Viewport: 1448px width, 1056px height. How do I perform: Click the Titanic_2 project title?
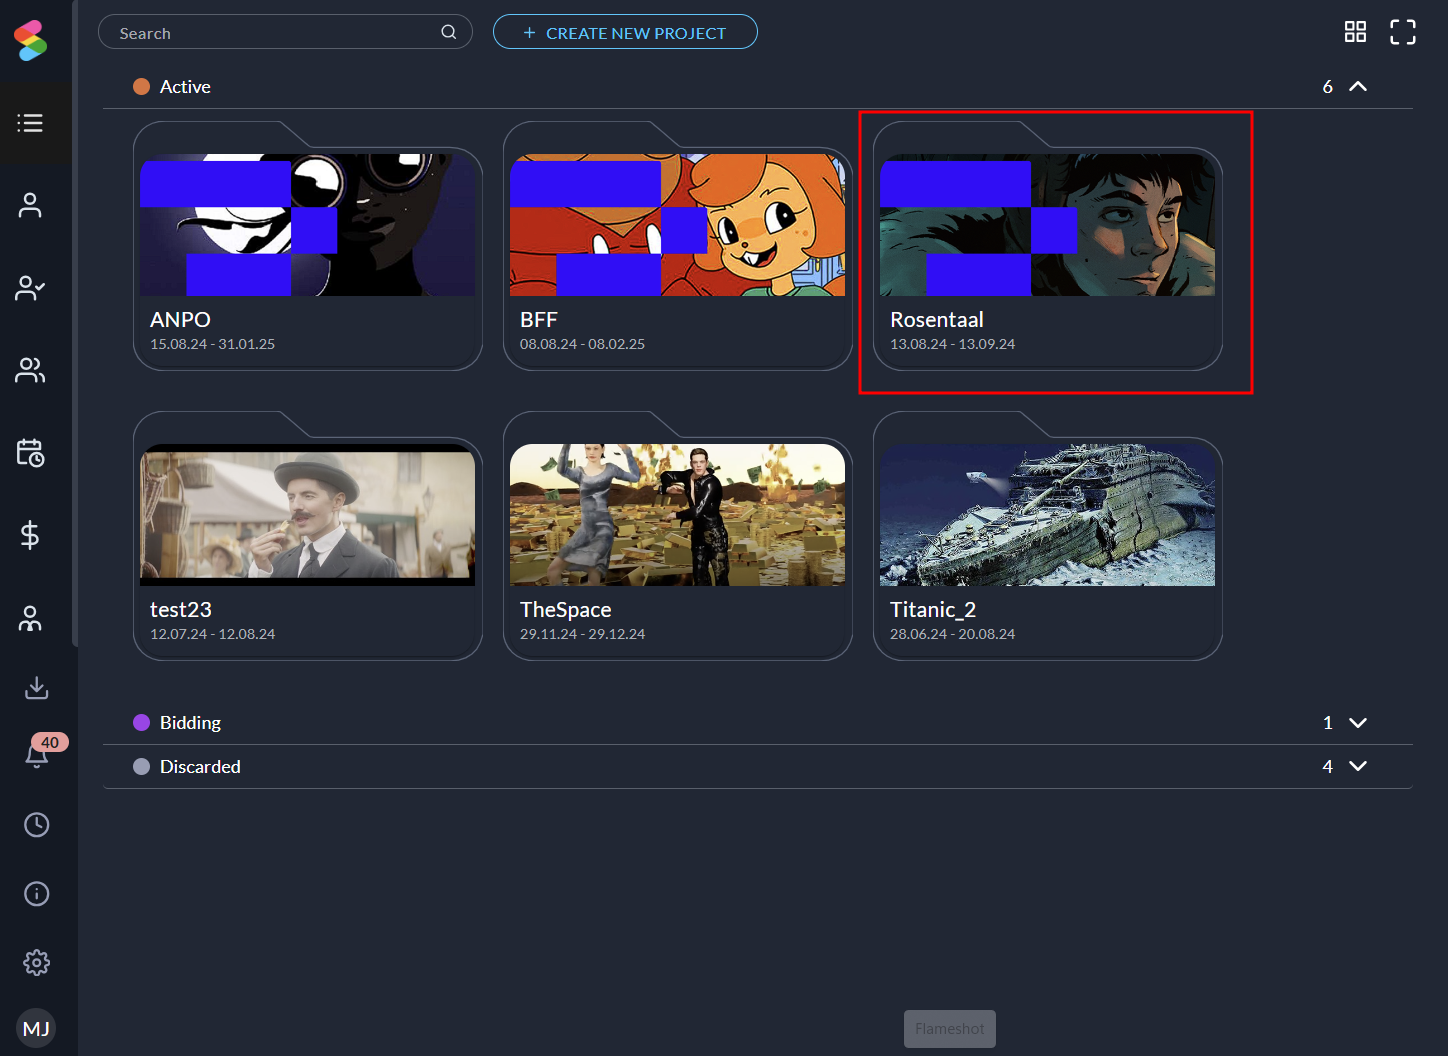933,610
